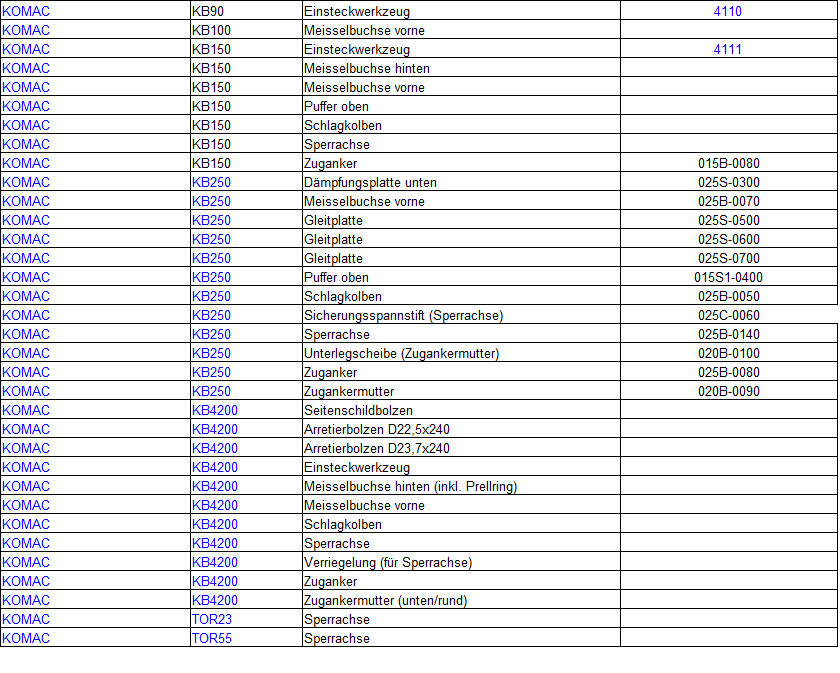Open KB4200 link beside Zugankermutter (unten/rund)
Image resolution: width=840 pixels, height=673 pixels.
pos(215,600)
